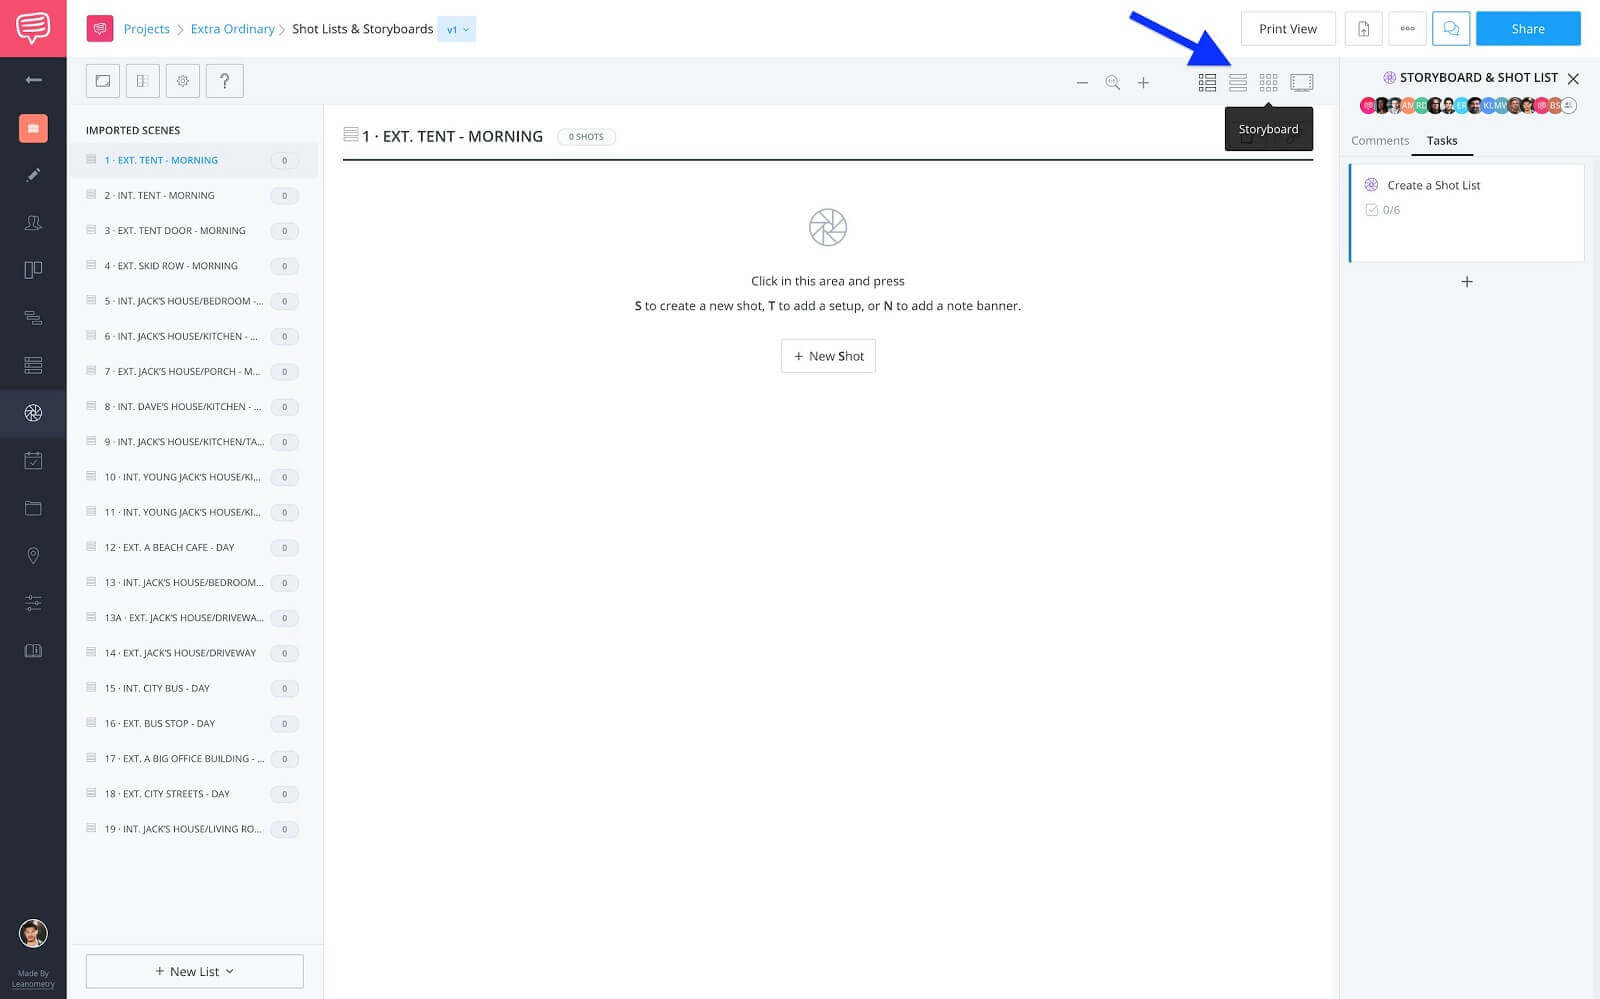Click the user avatar in the sidebar
1600x999 pixels.
point(33,933)
